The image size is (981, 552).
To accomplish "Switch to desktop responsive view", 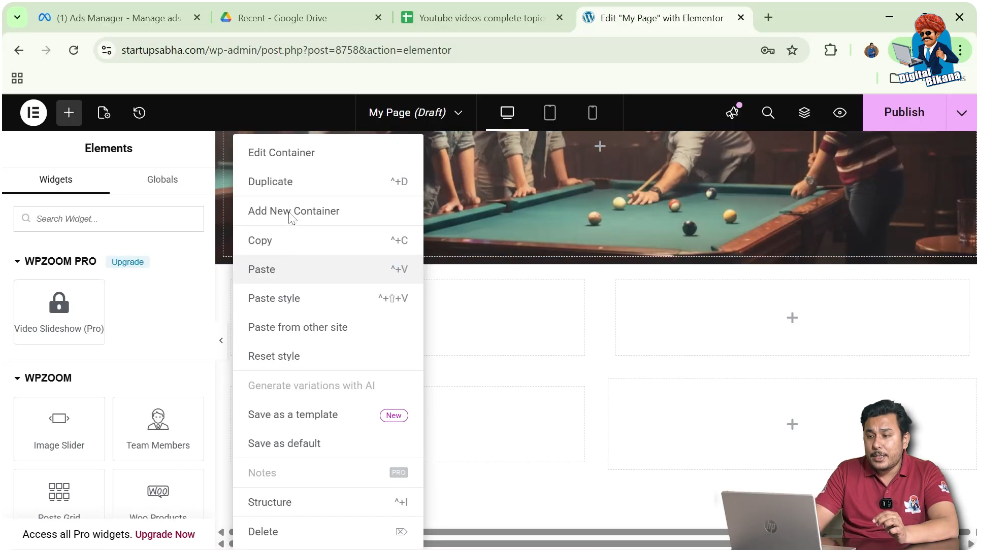I will coord(507,113).
